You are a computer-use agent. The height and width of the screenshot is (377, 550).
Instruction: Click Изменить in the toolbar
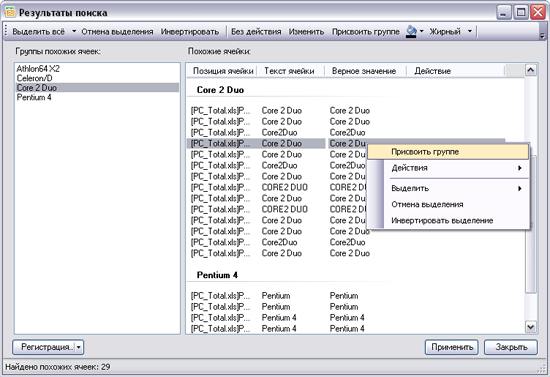click(x=306, y=32)
